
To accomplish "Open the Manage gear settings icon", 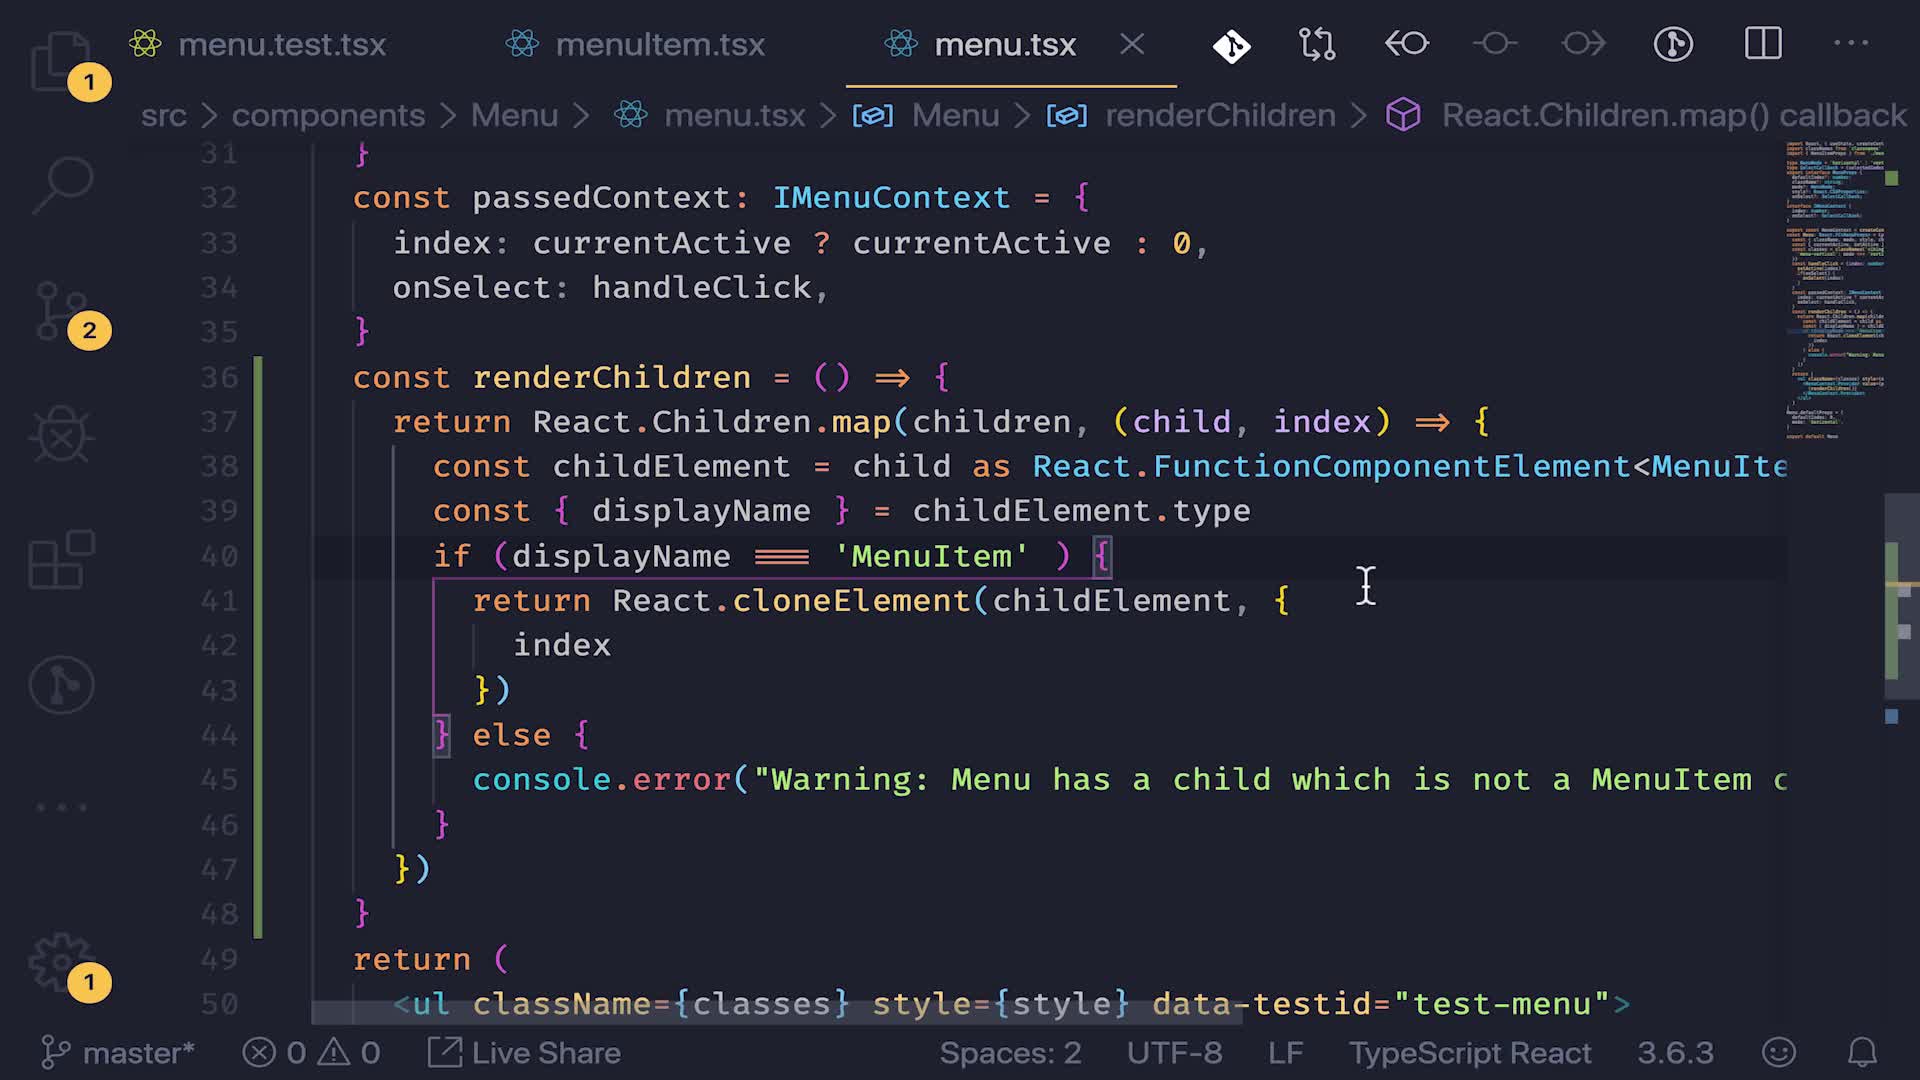I will (60, 962).
